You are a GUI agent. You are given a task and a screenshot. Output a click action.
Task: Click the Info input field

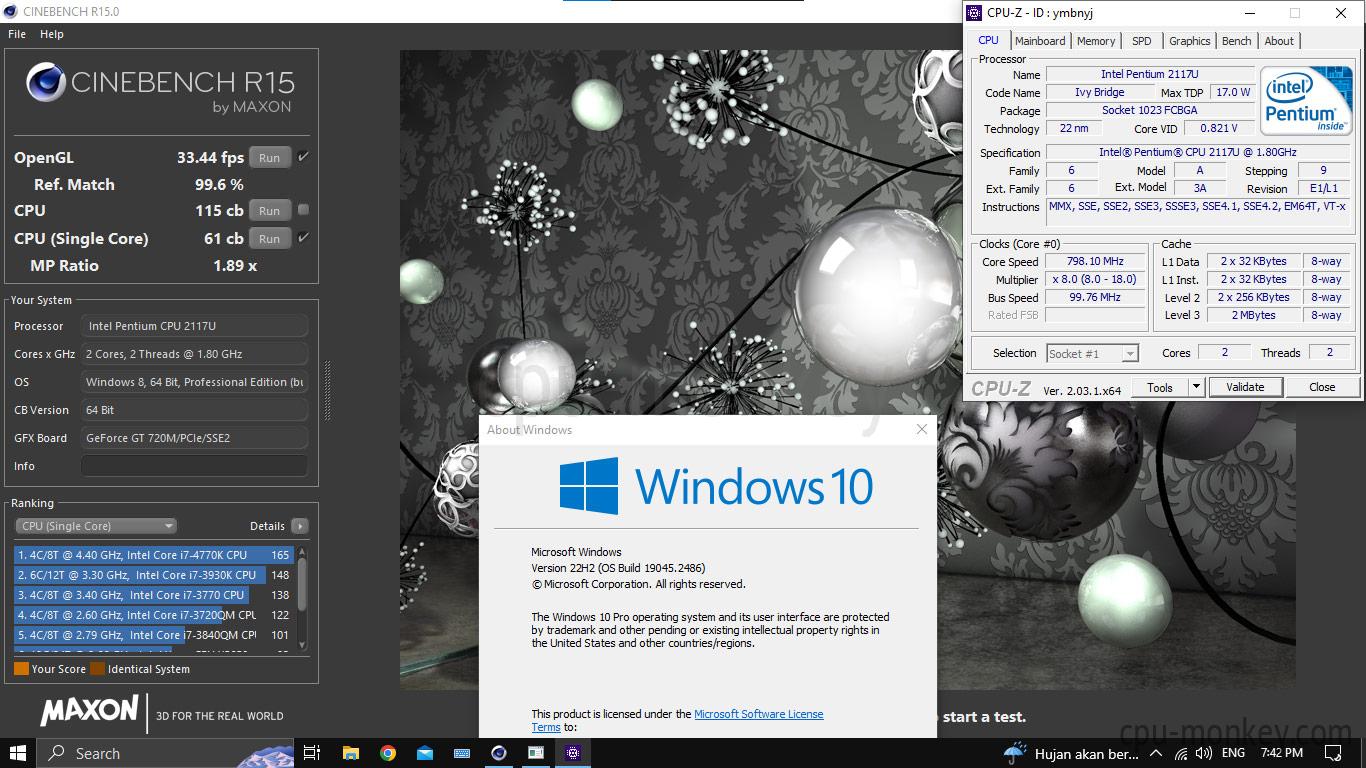[194, 466]
